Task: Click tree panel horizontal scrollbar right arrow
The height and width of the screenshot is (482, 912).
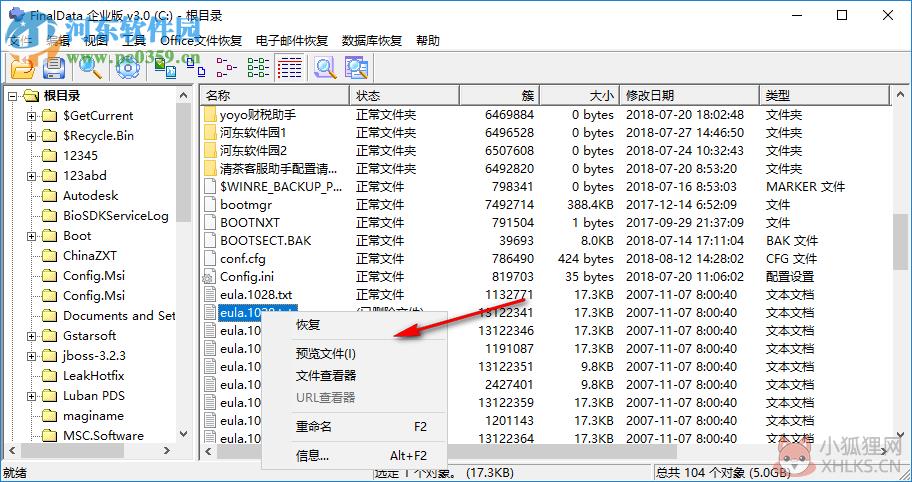Action: click(167, 451)
